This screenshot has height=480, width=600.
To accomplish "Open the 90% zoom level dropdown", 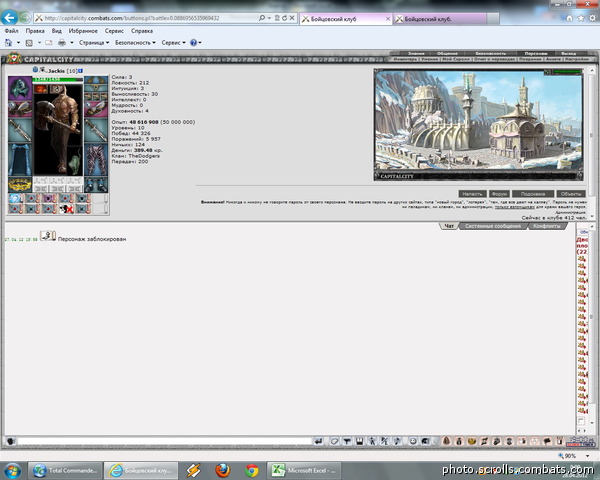I will (x=587, y=456).
